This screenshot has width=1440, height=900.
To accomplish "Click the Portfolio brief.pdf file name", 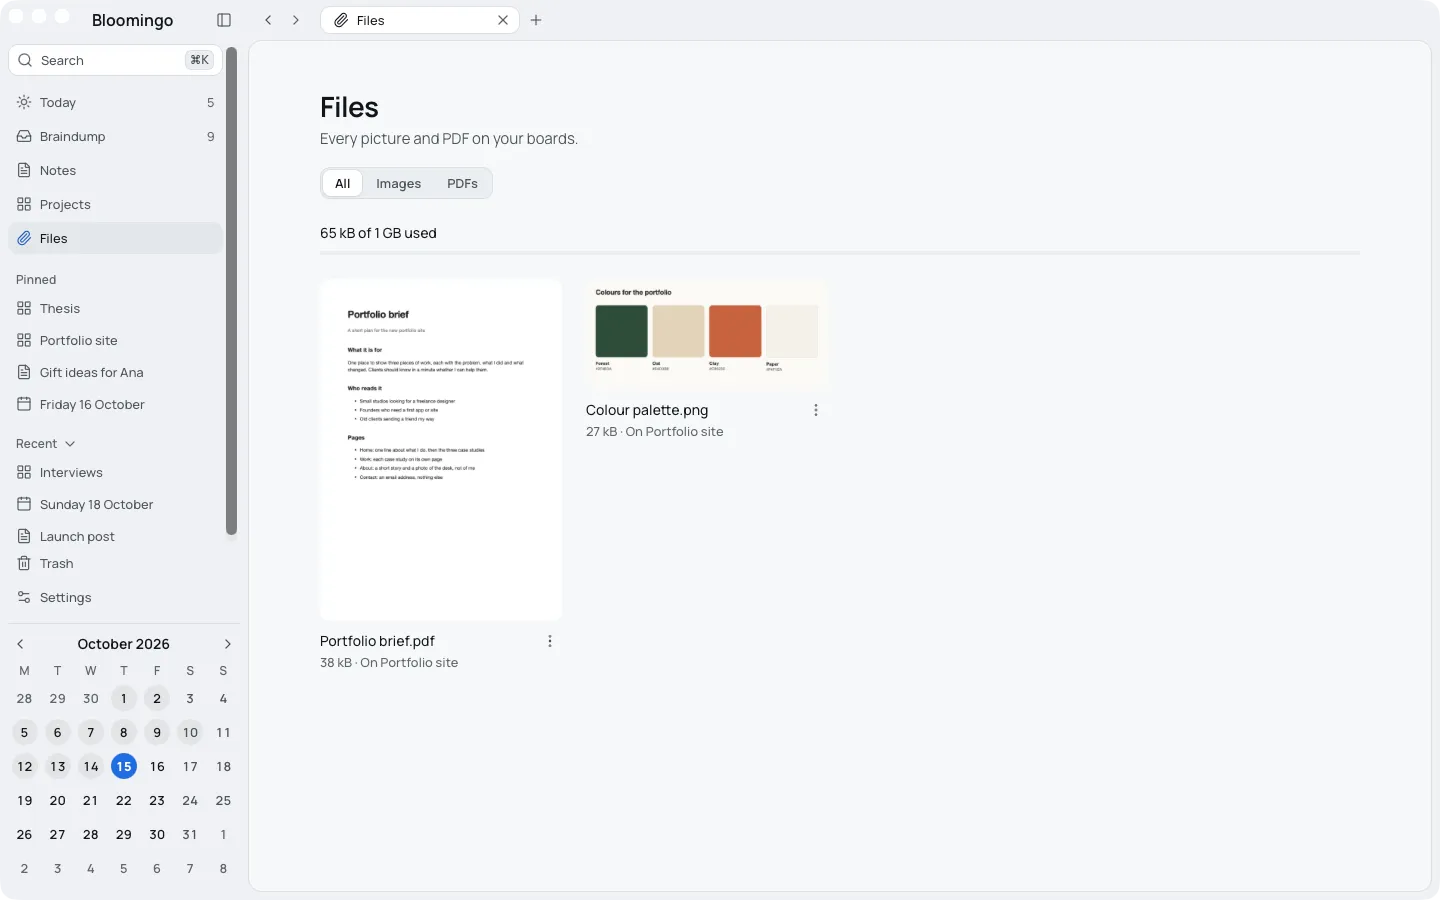I will (x=377, y=641).
